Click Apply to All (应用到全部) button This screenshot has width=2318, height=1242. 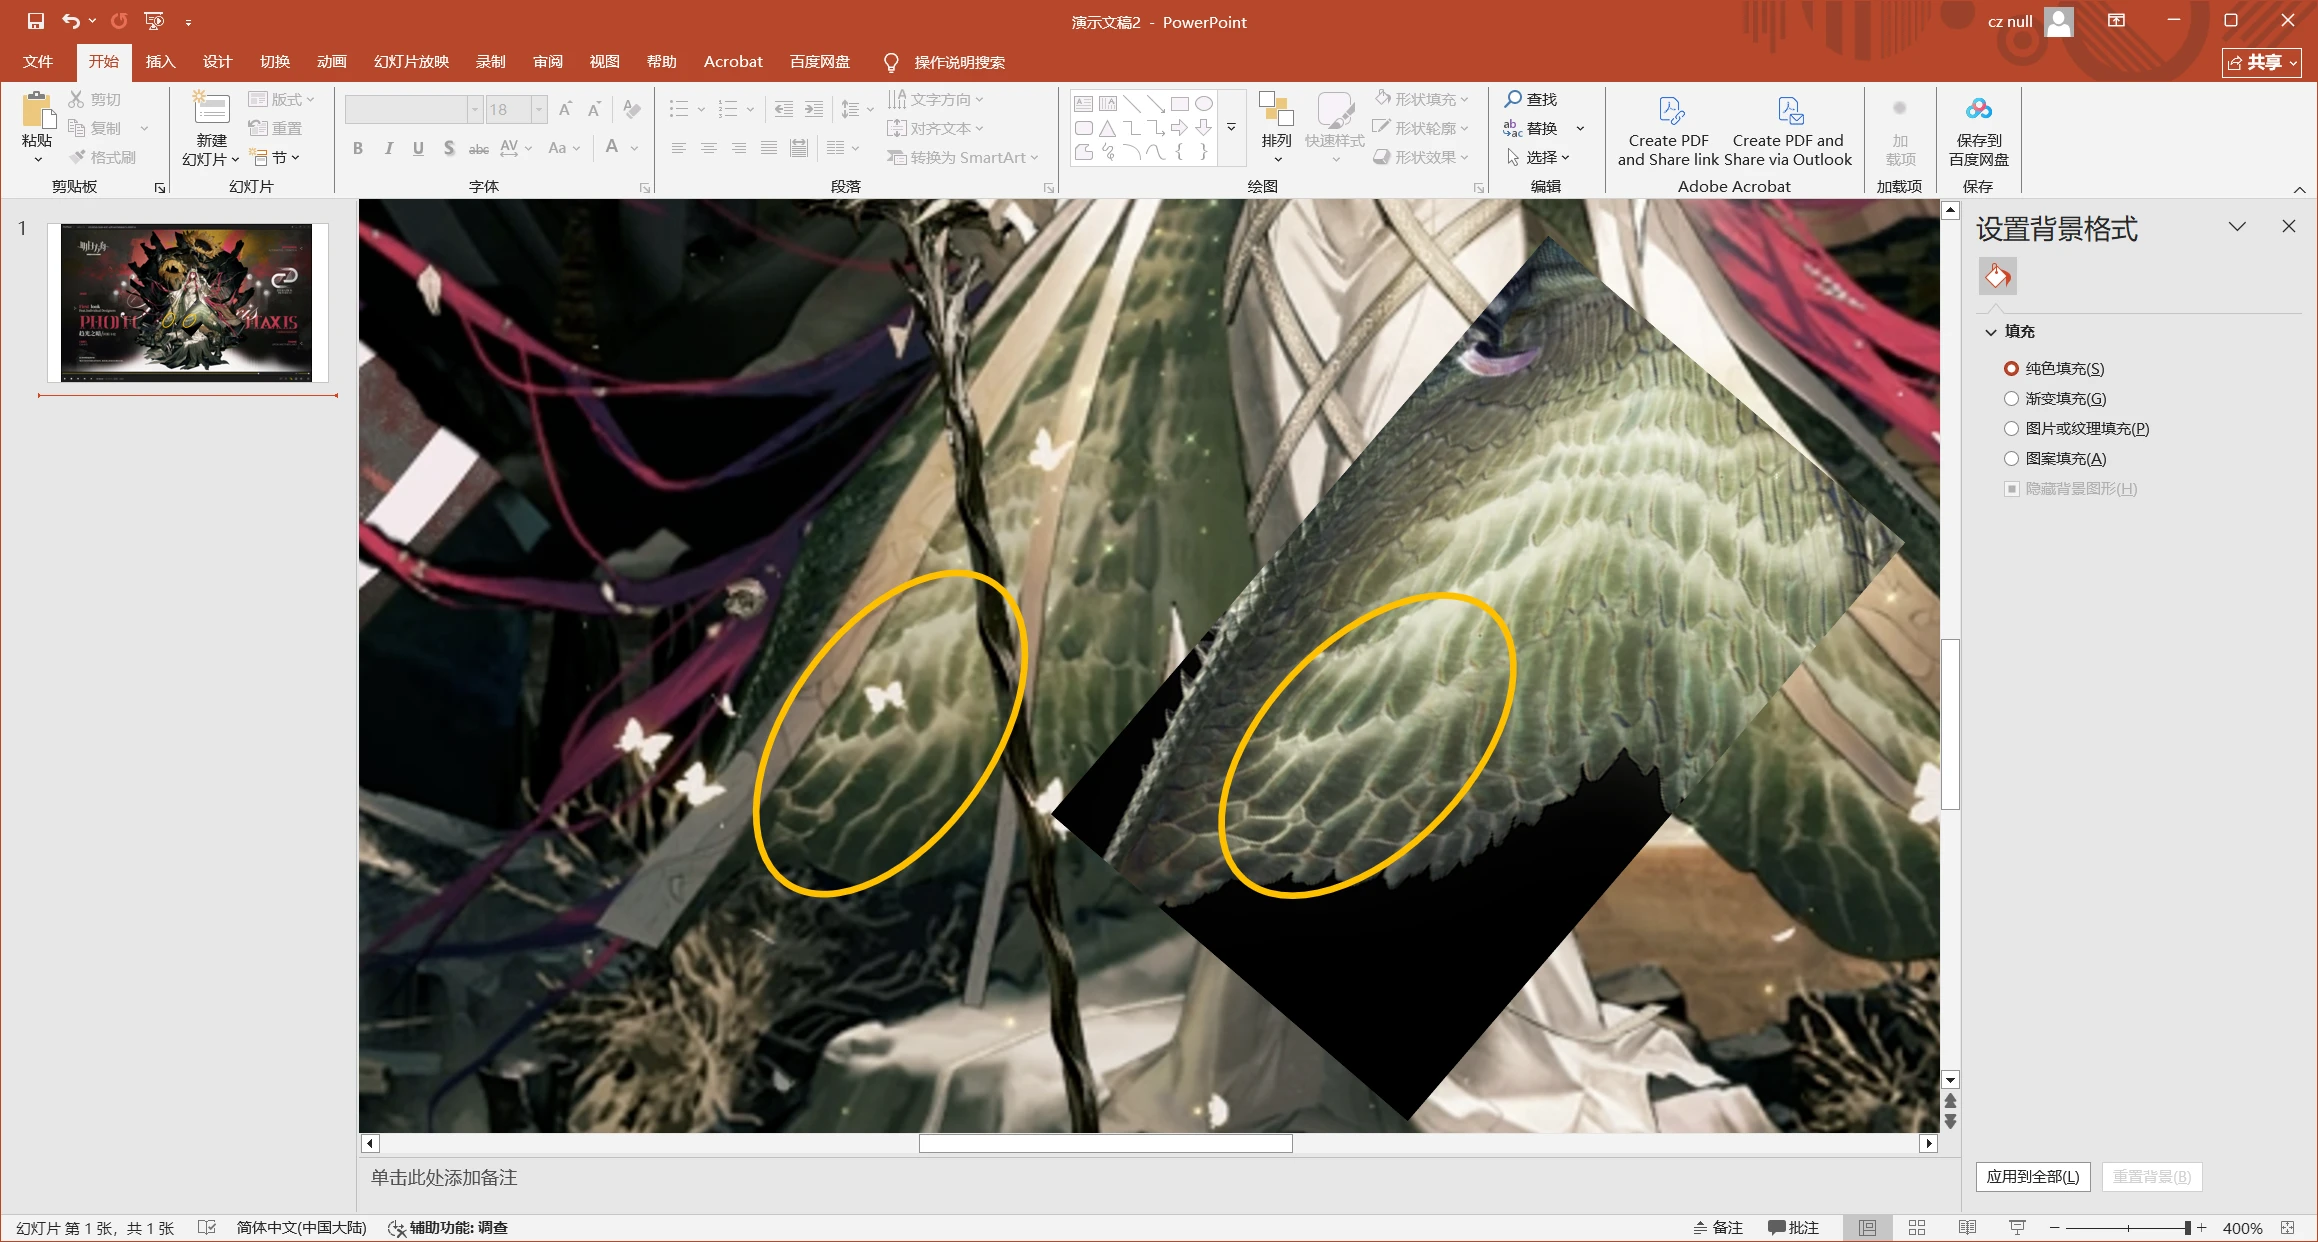[2033, 1177]
